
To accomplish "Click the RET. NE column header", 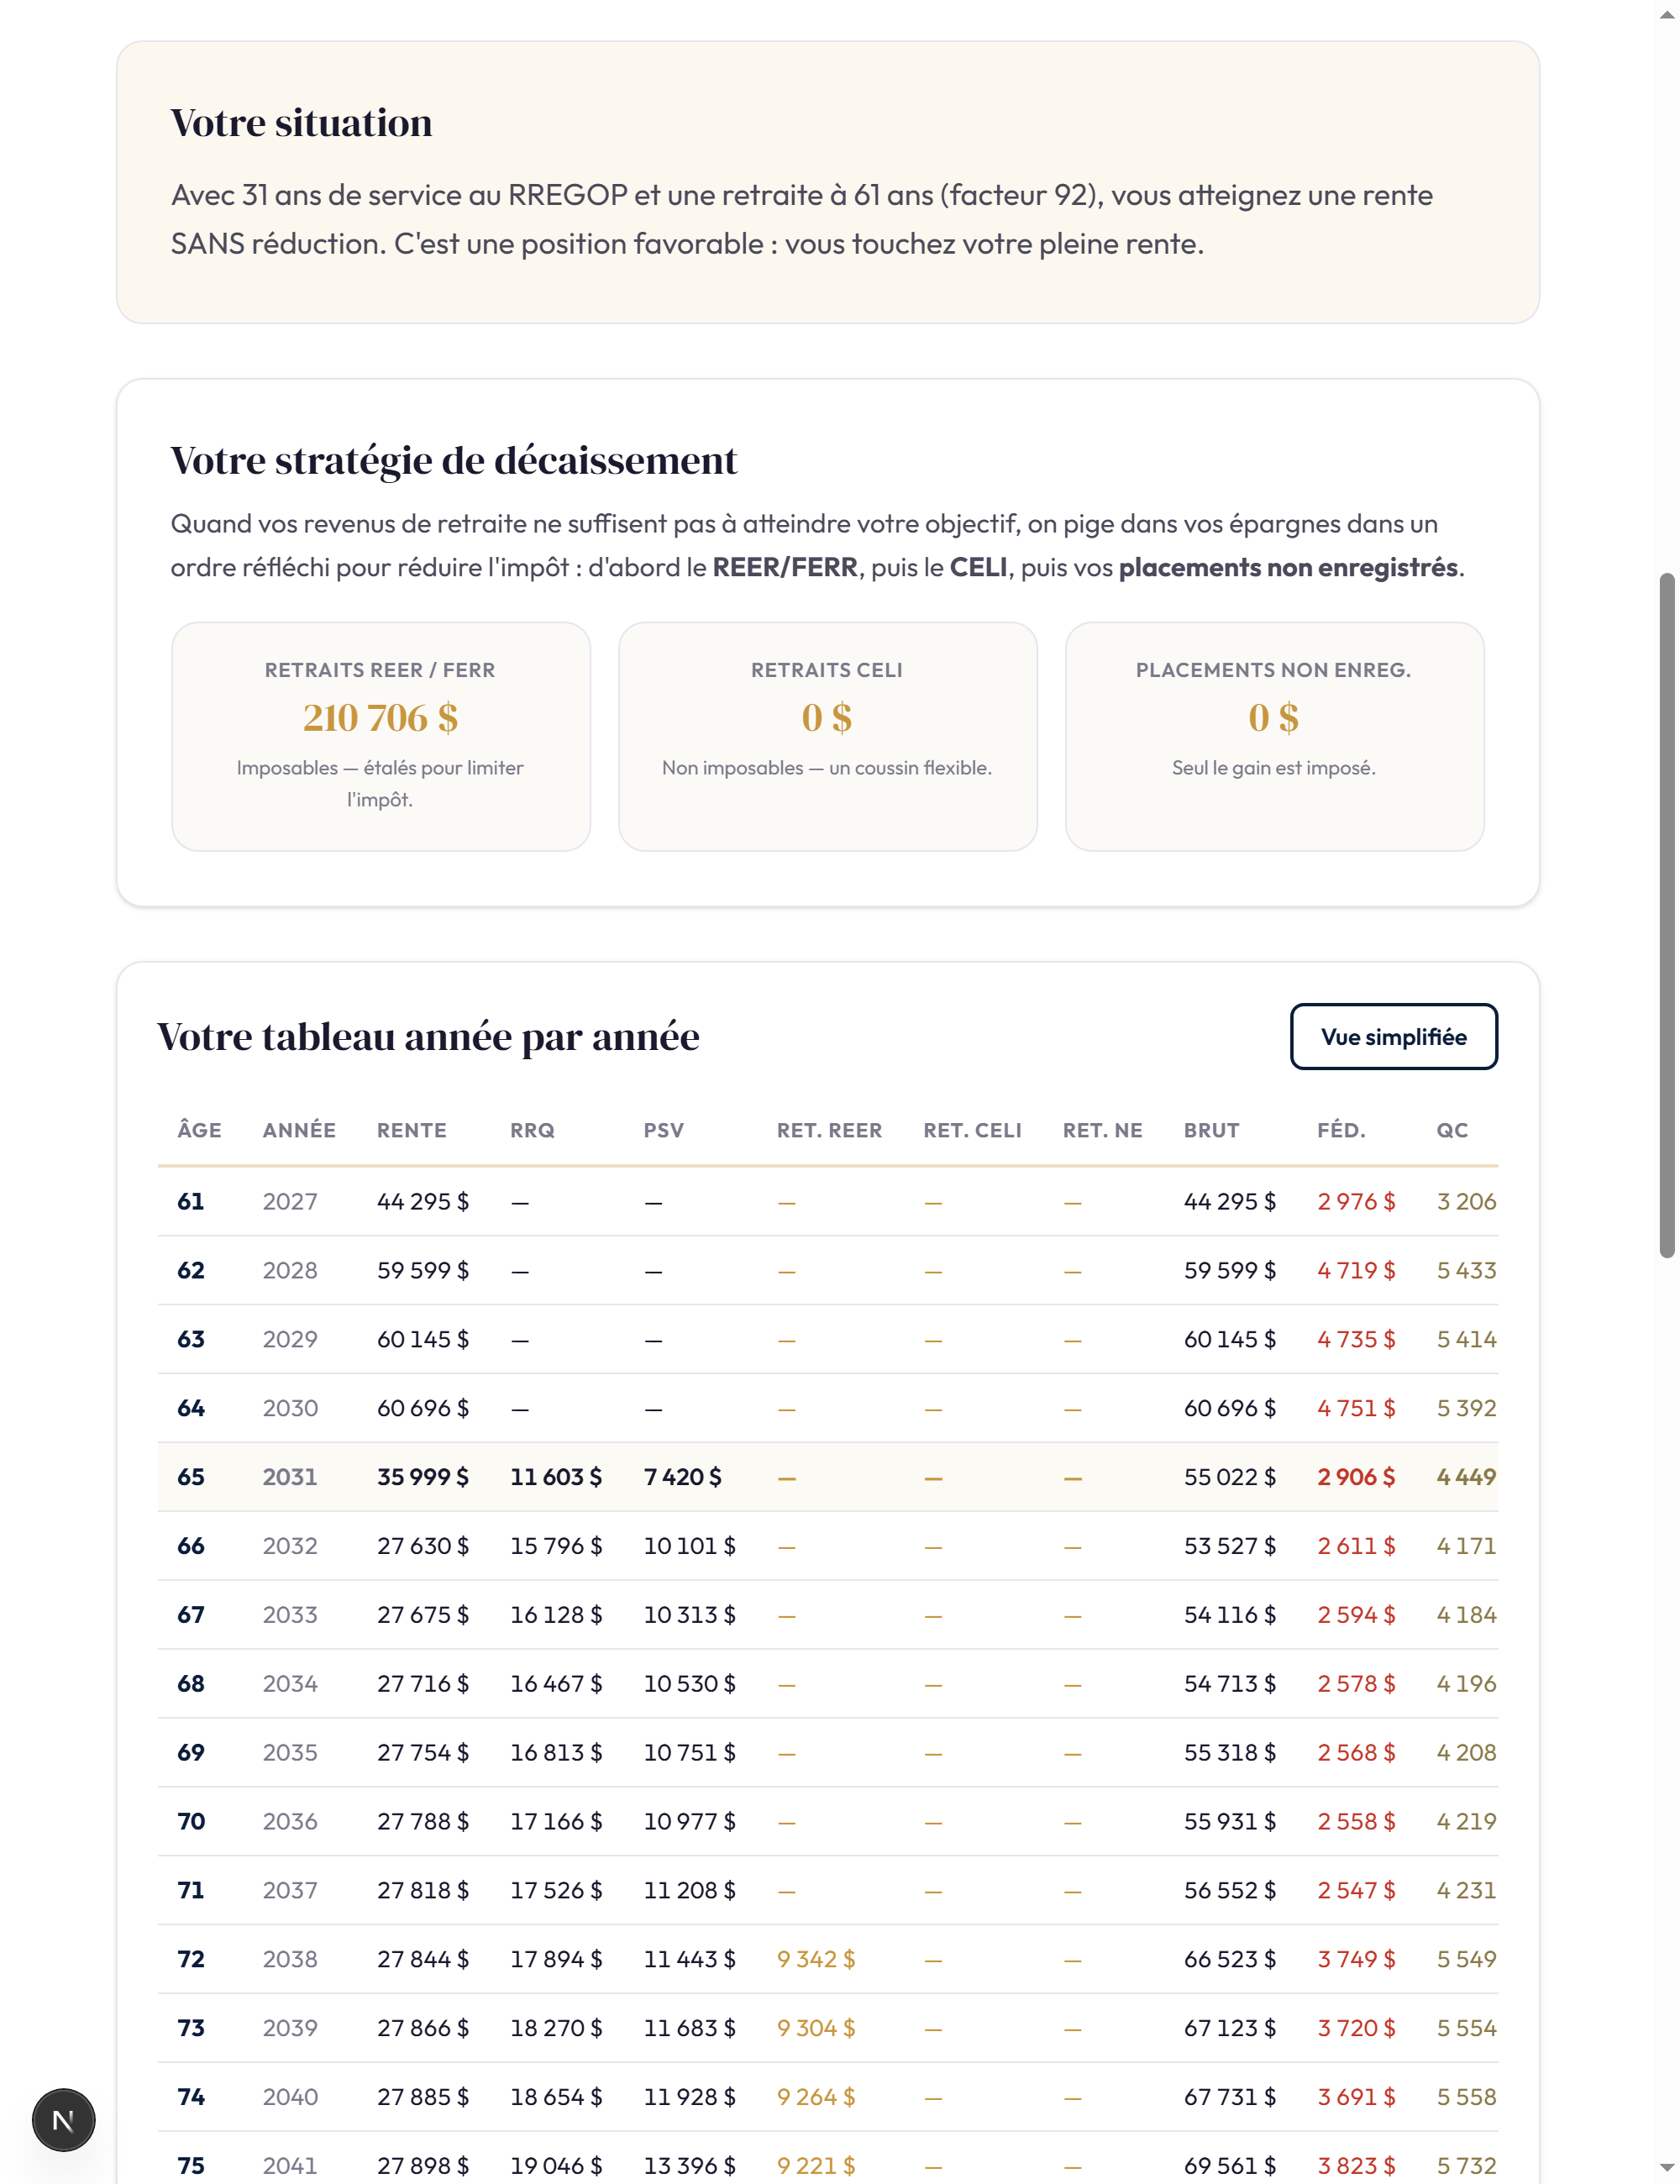I will pos(1102,1130).
